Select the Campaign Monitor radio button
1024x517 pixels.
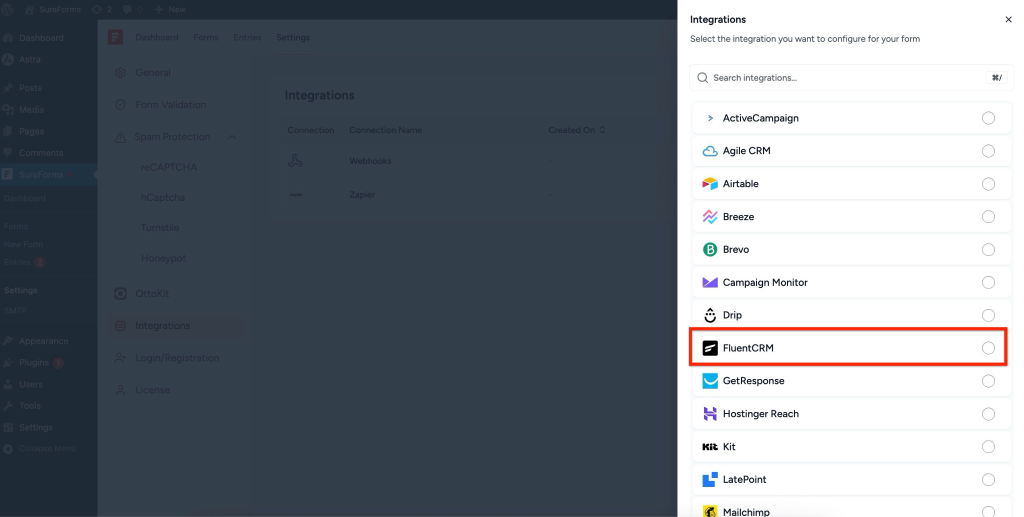tap(988, 283)
